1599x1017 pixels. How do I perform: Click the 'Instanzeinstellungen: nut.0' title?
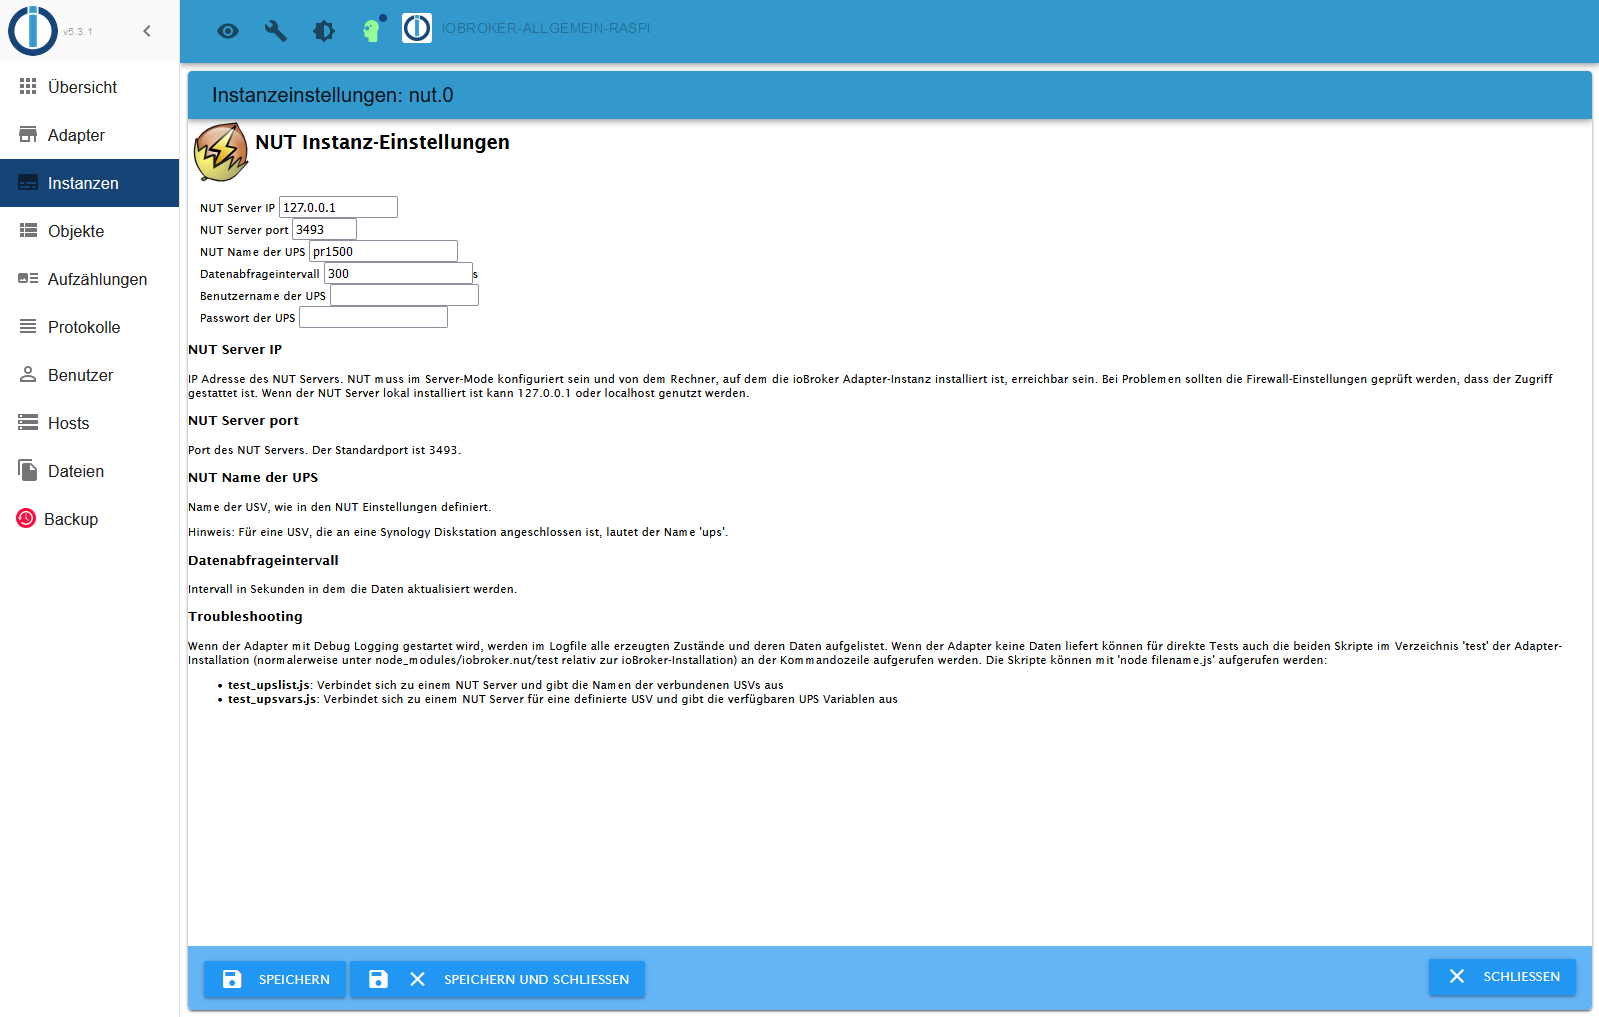tap(333, 95)
